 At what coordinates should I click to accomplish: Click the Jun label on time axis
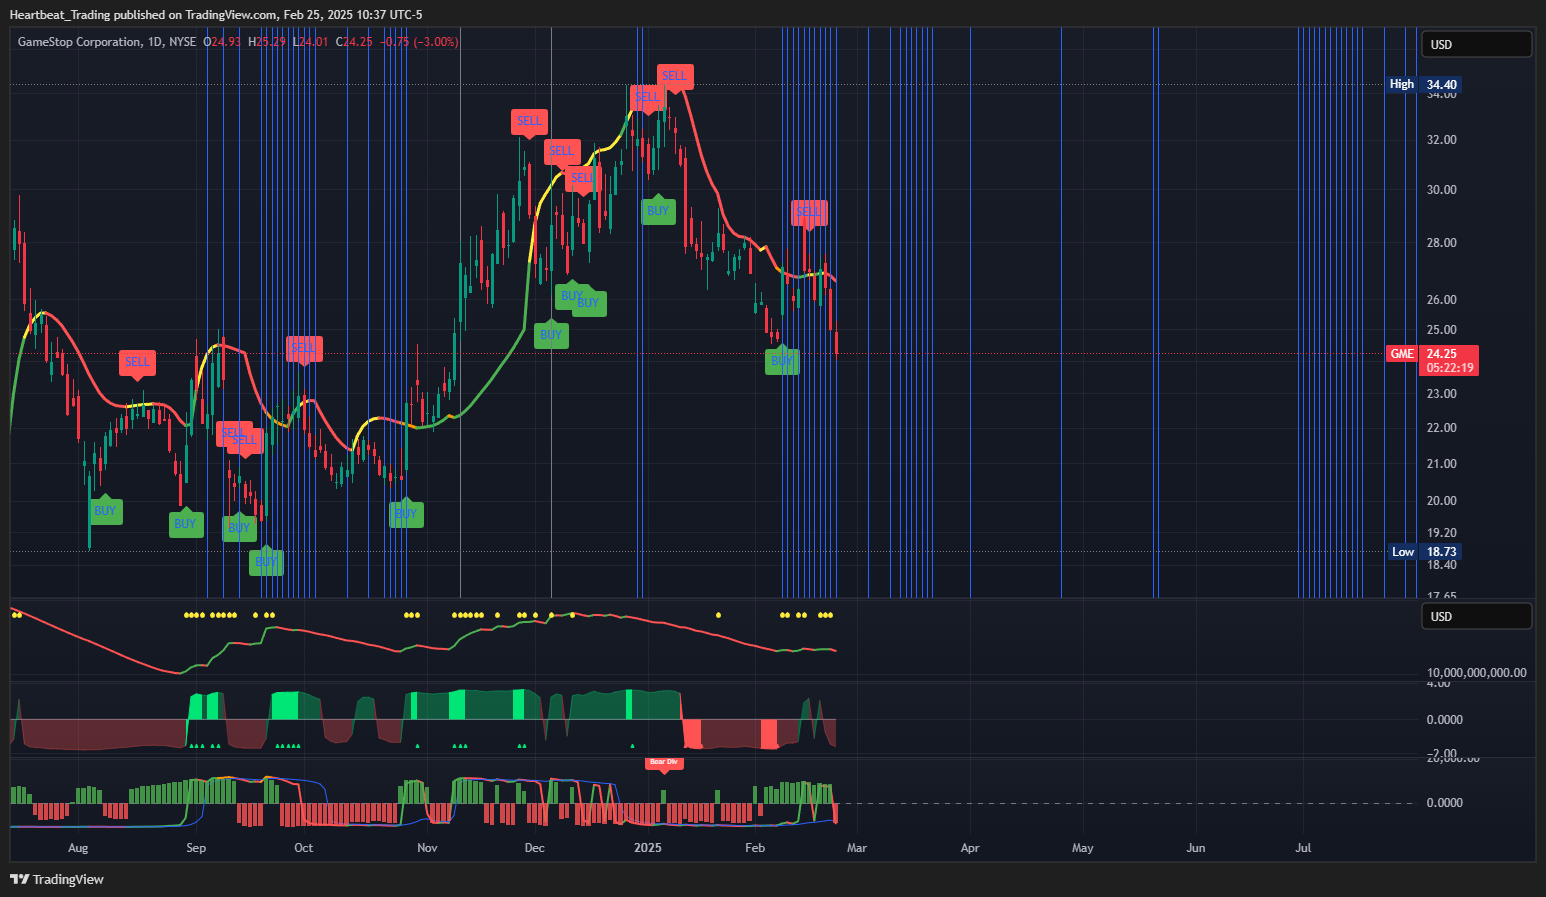(1196, 848)
